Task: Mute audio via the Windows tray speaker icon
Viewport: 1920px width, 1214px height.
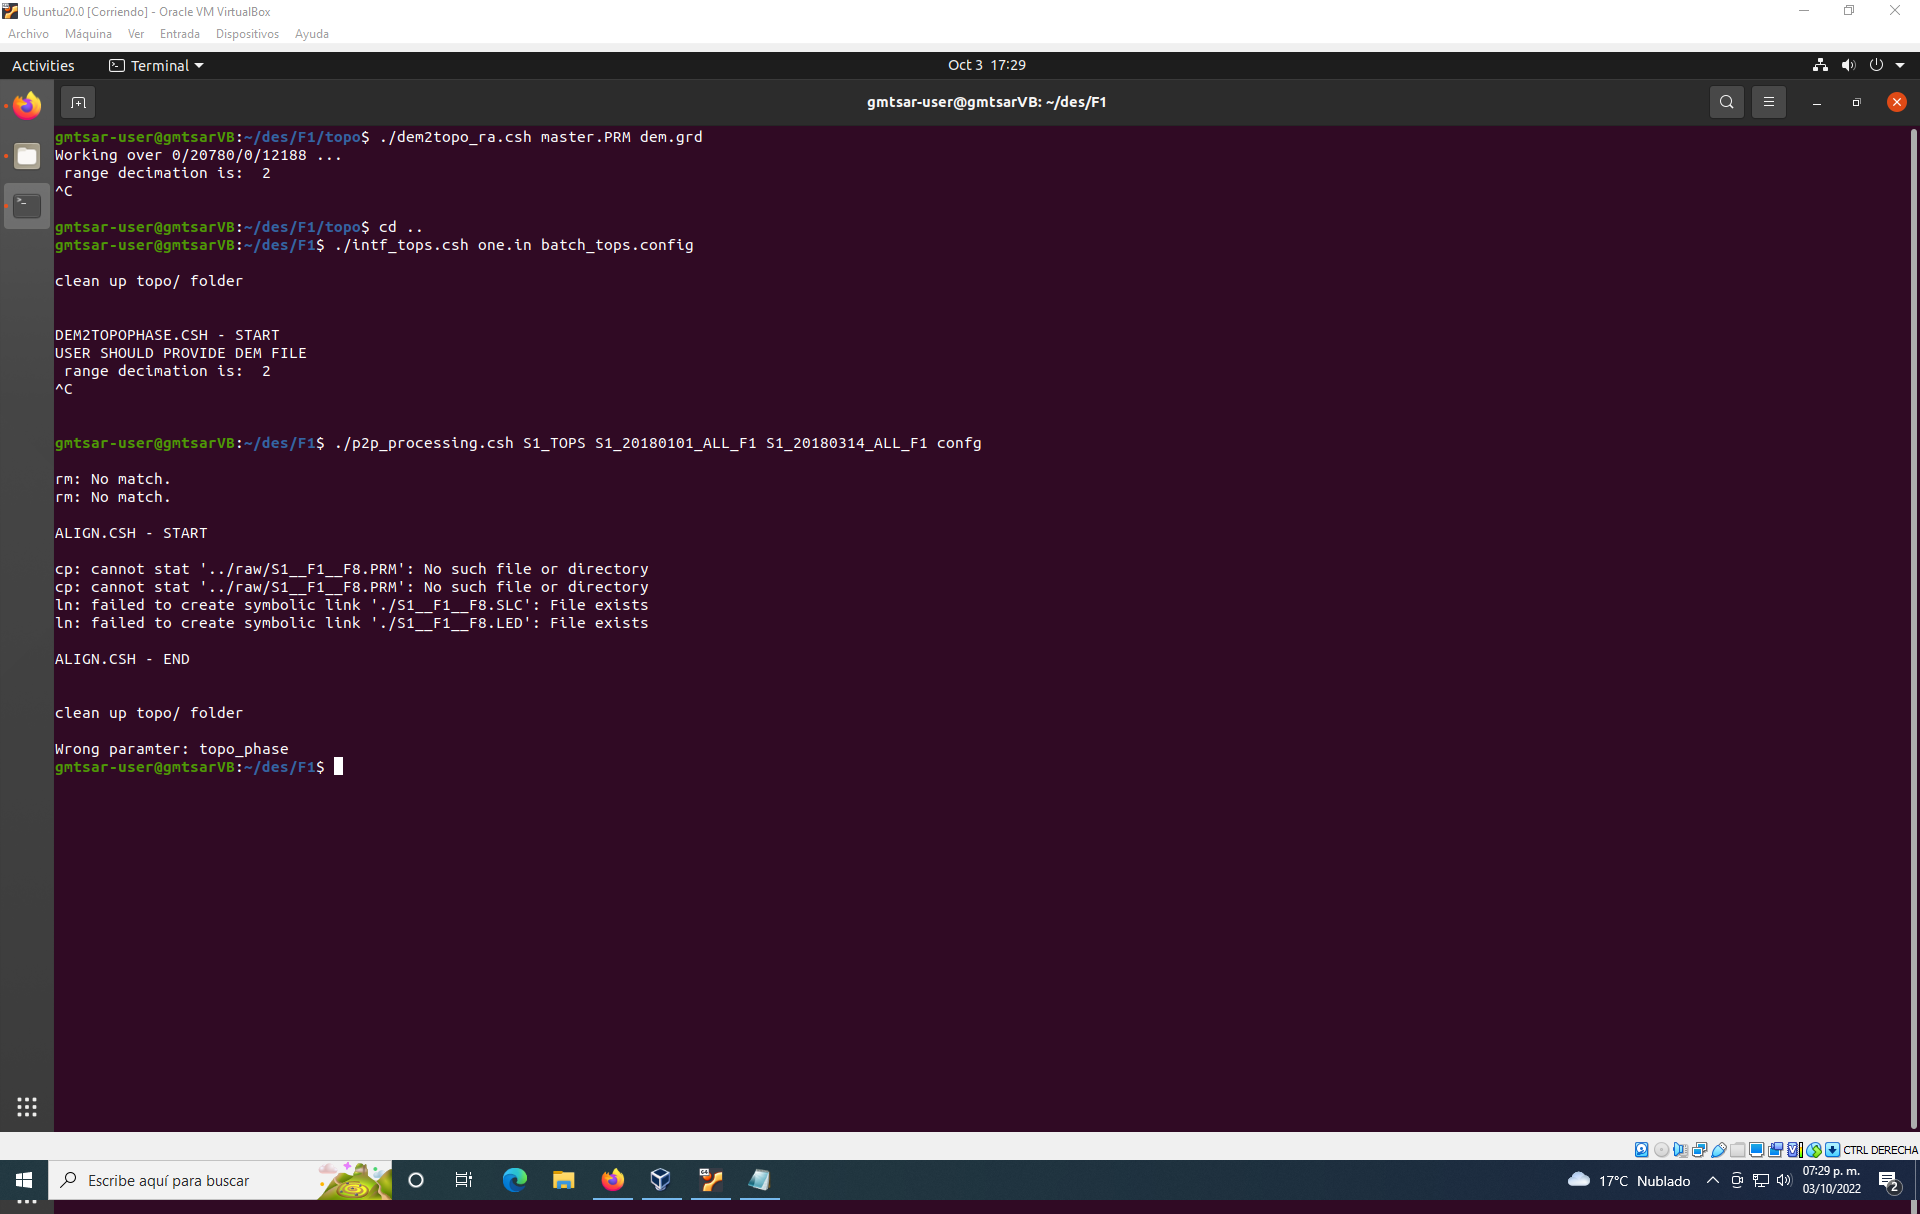Action: (x=1784, y=1180)
